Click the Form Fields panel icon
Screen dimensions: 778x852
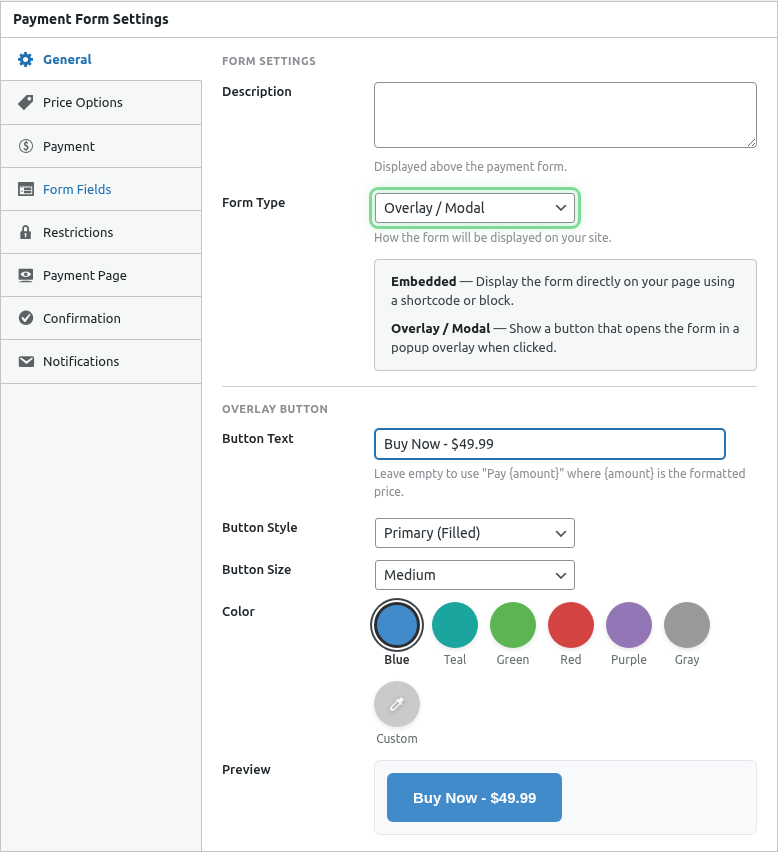(x=25, y=188)
